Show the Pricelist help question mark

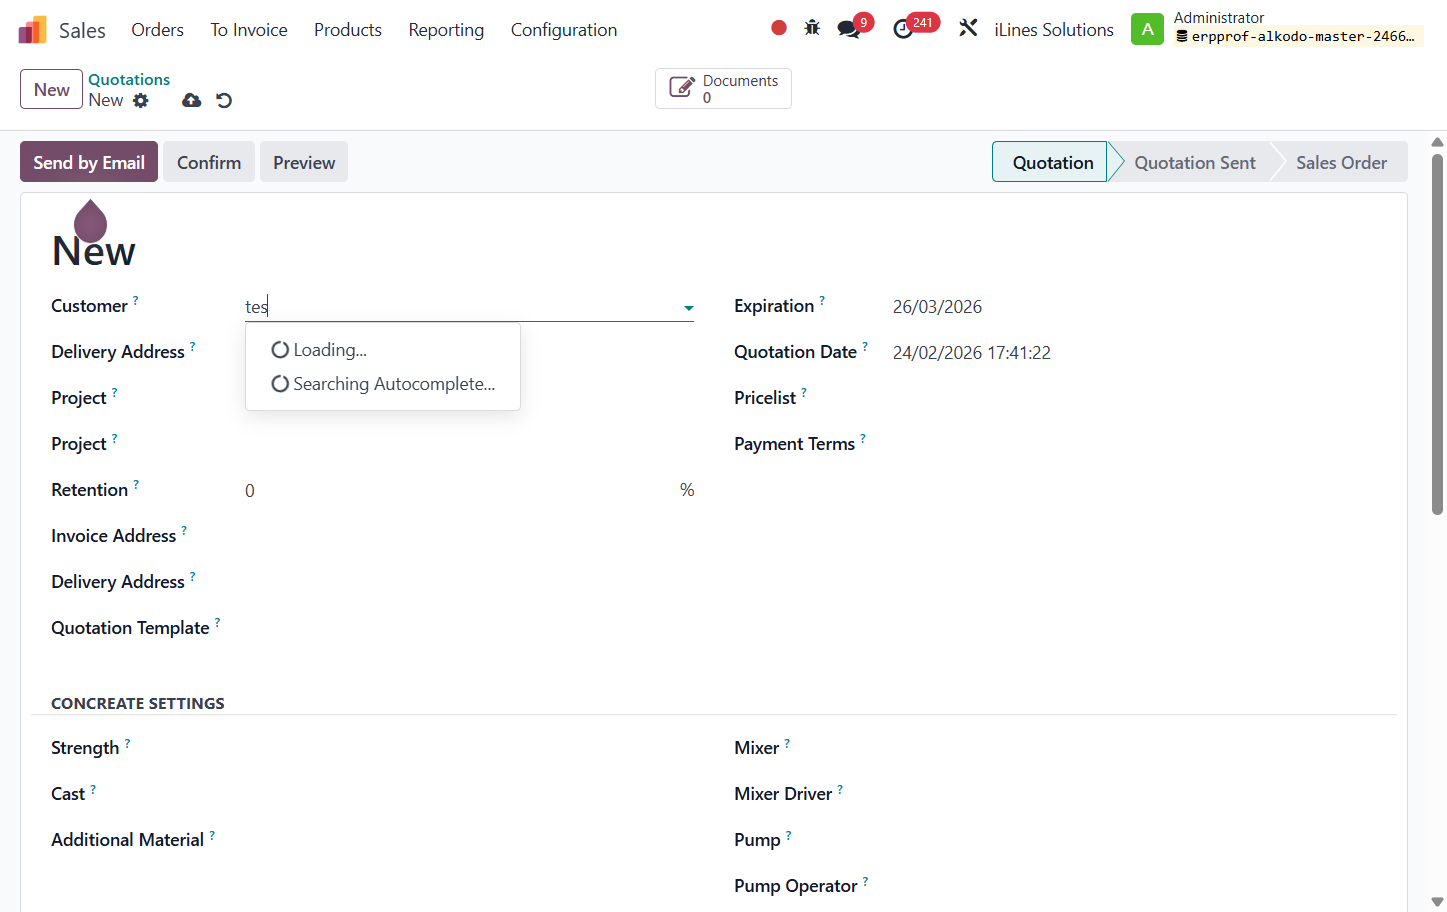(x=804, y=391)
